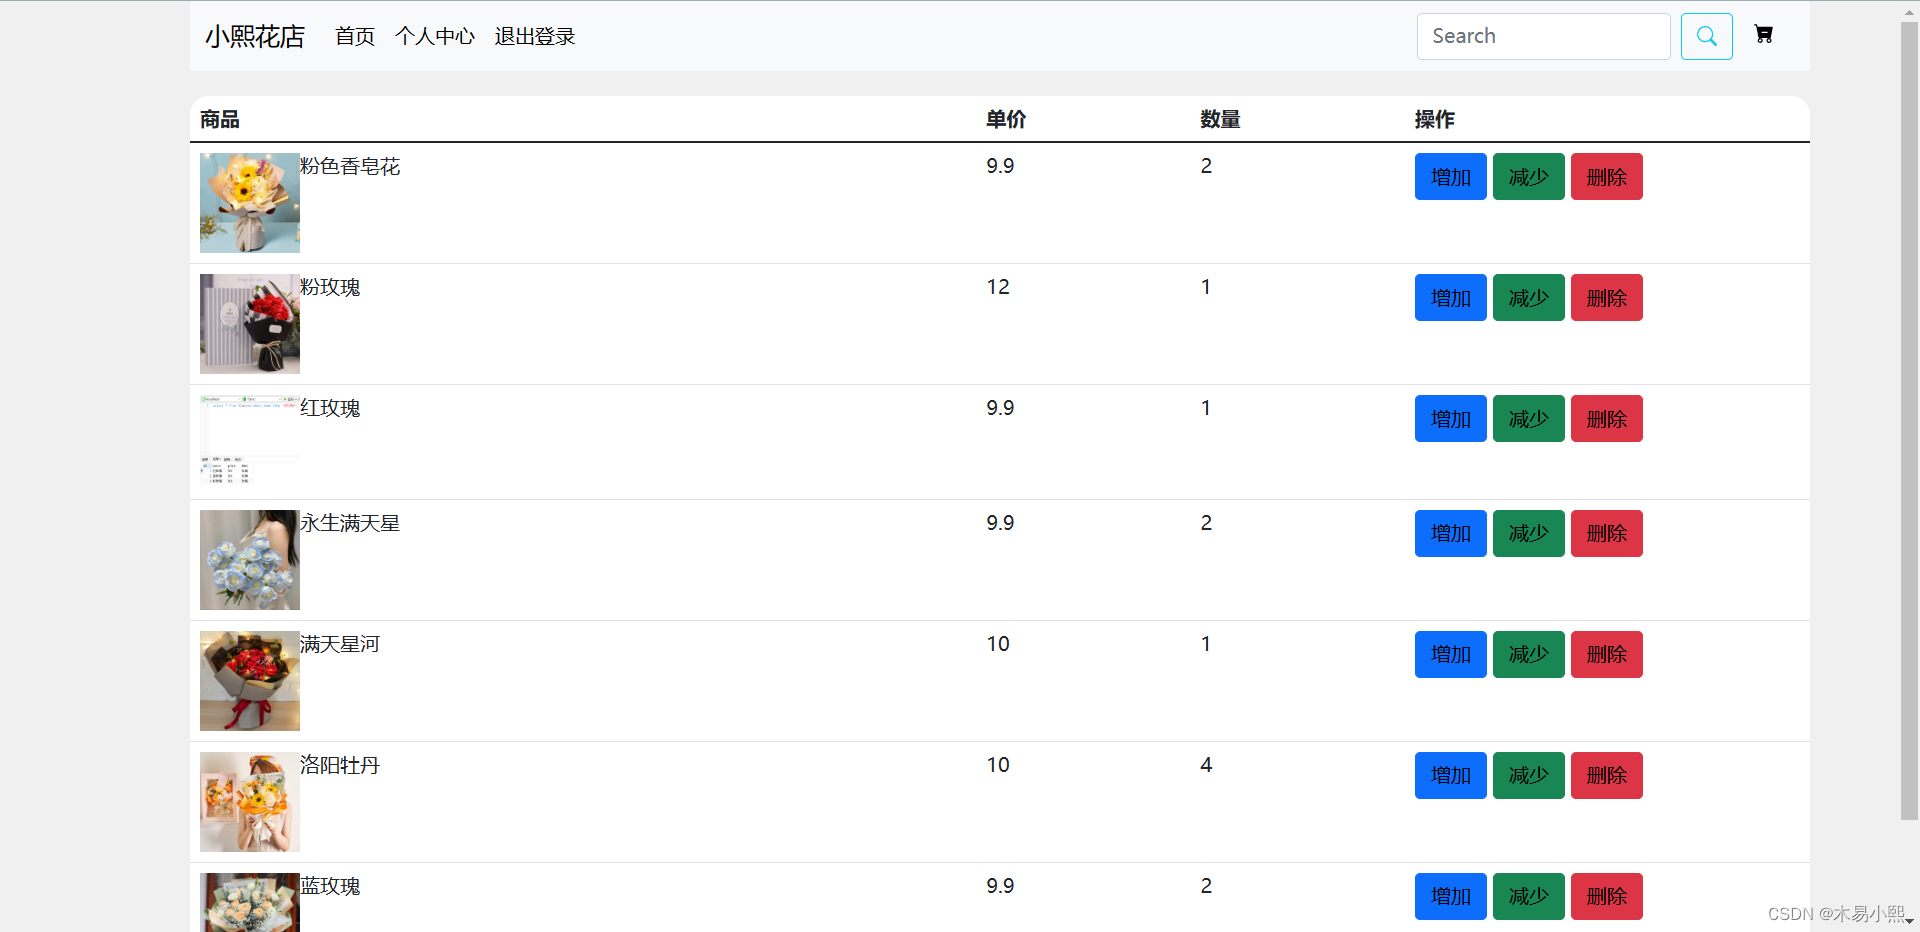
Task: Decrease quantity of 满天星河
Action: [x=1528, y=655]
